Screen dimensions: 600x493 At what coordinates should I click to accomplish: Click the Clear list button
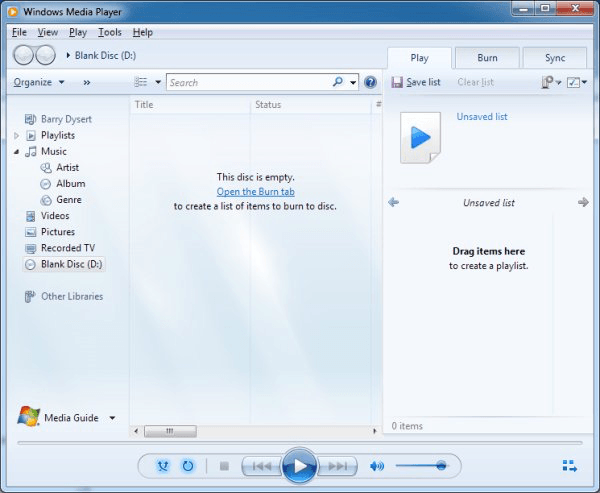(475, 82)
